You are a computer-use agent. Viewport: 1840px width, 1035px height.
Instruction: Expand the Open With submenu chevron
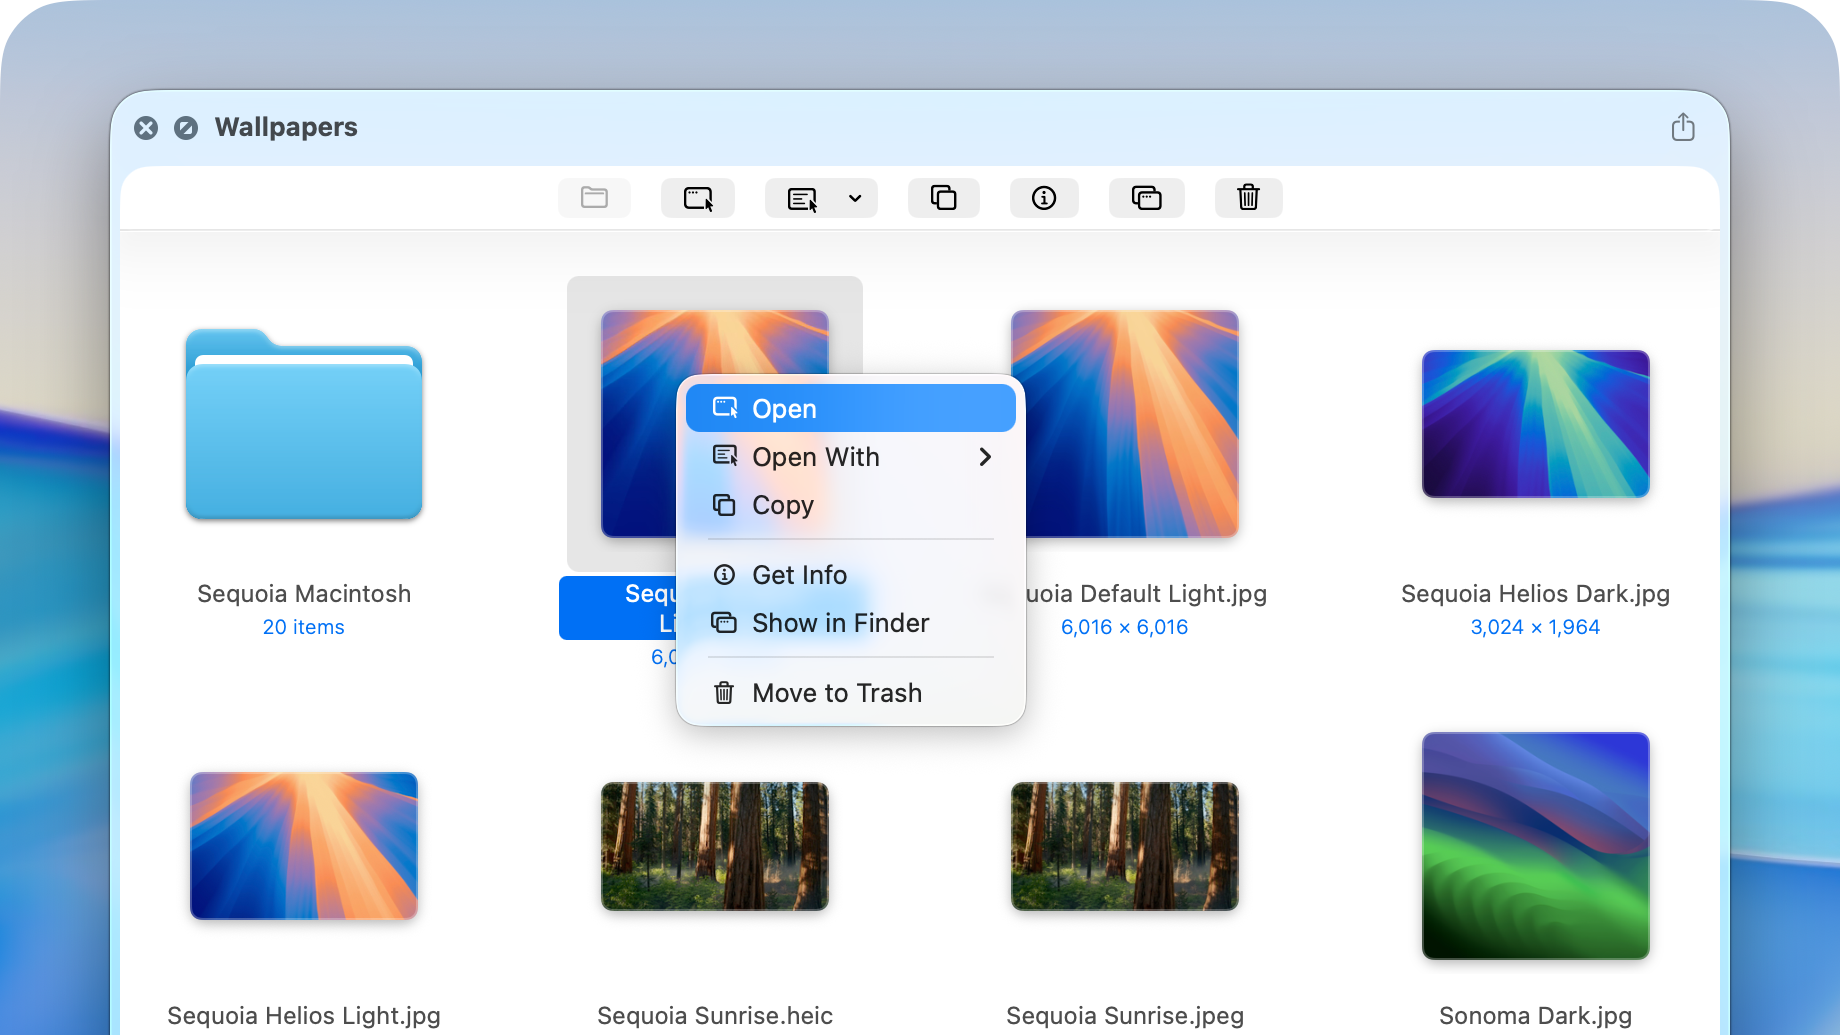point(985,457)
